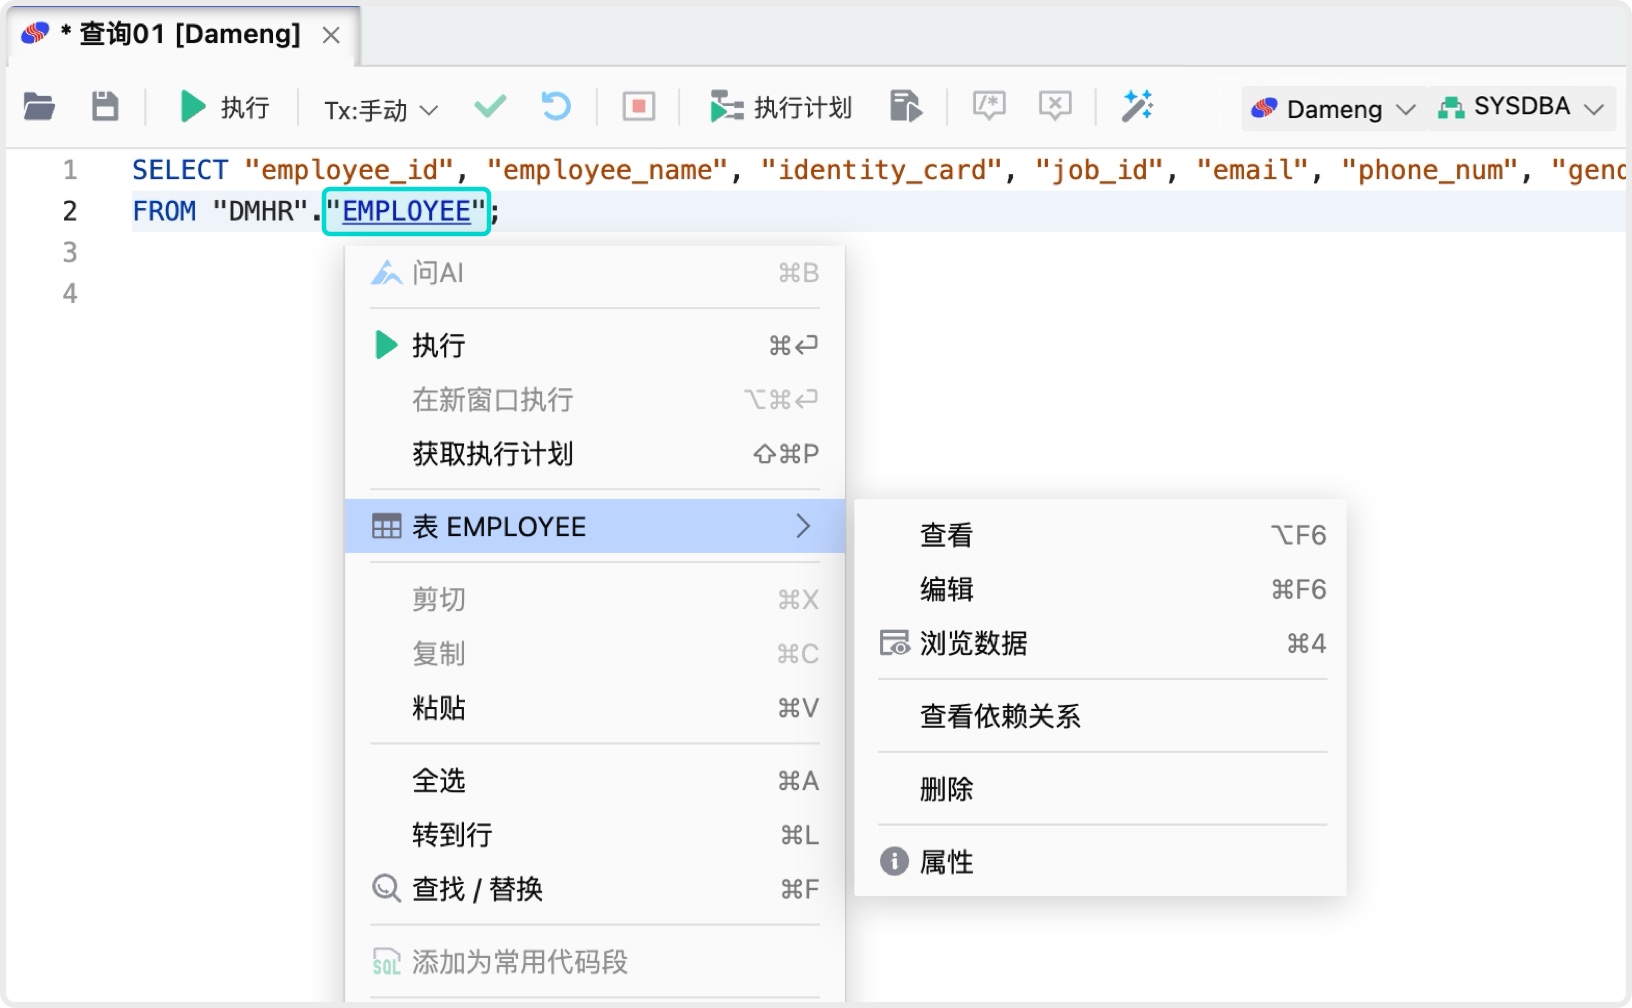The image size is (1632, 1008).
Task: Select the 查询01 [Dameng] tab
Action: pos(178,33)
